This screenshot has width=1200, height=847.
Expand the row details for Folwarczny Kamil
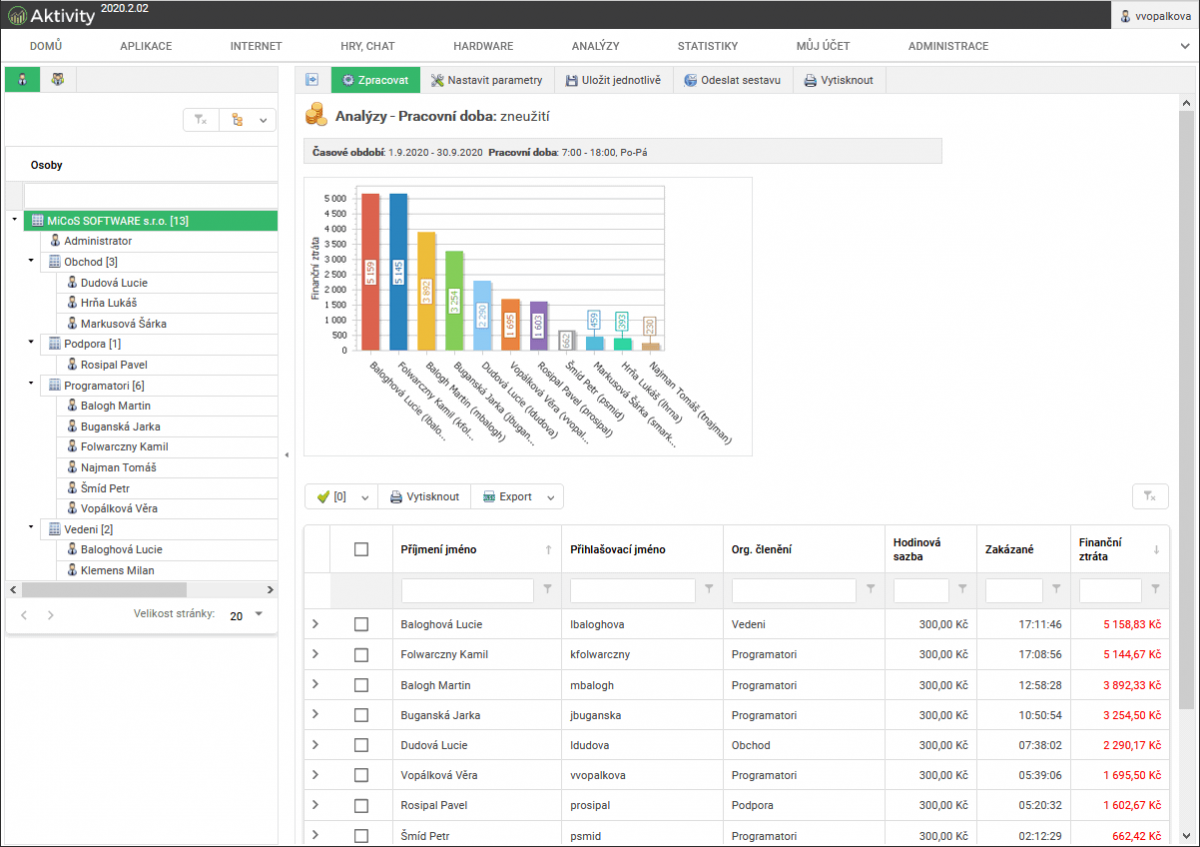pos(316,654)
